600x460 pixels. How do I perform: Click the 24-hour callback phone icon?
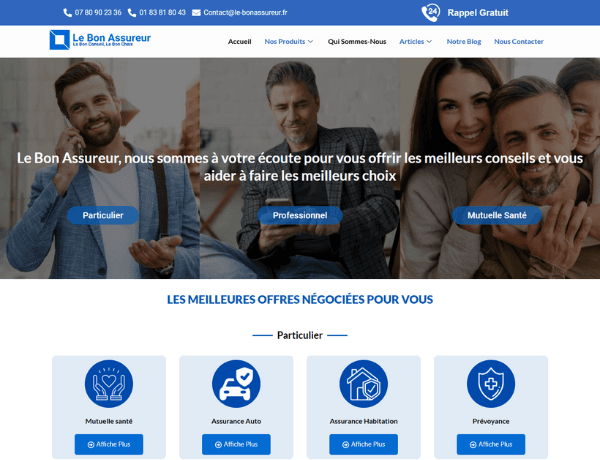point(430,13)
